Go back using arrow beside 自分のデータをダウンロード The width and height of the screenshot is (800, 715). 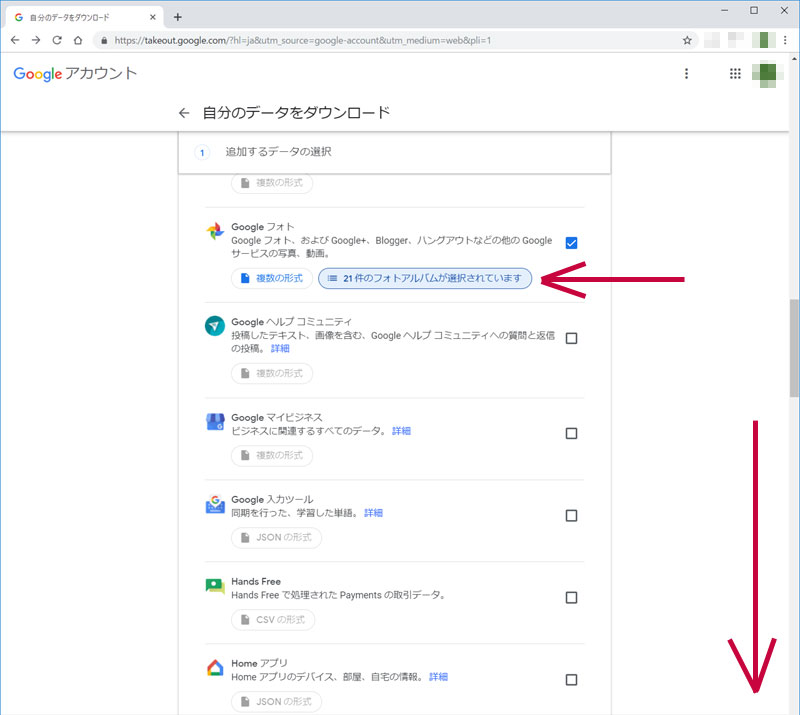pos(183,113)
